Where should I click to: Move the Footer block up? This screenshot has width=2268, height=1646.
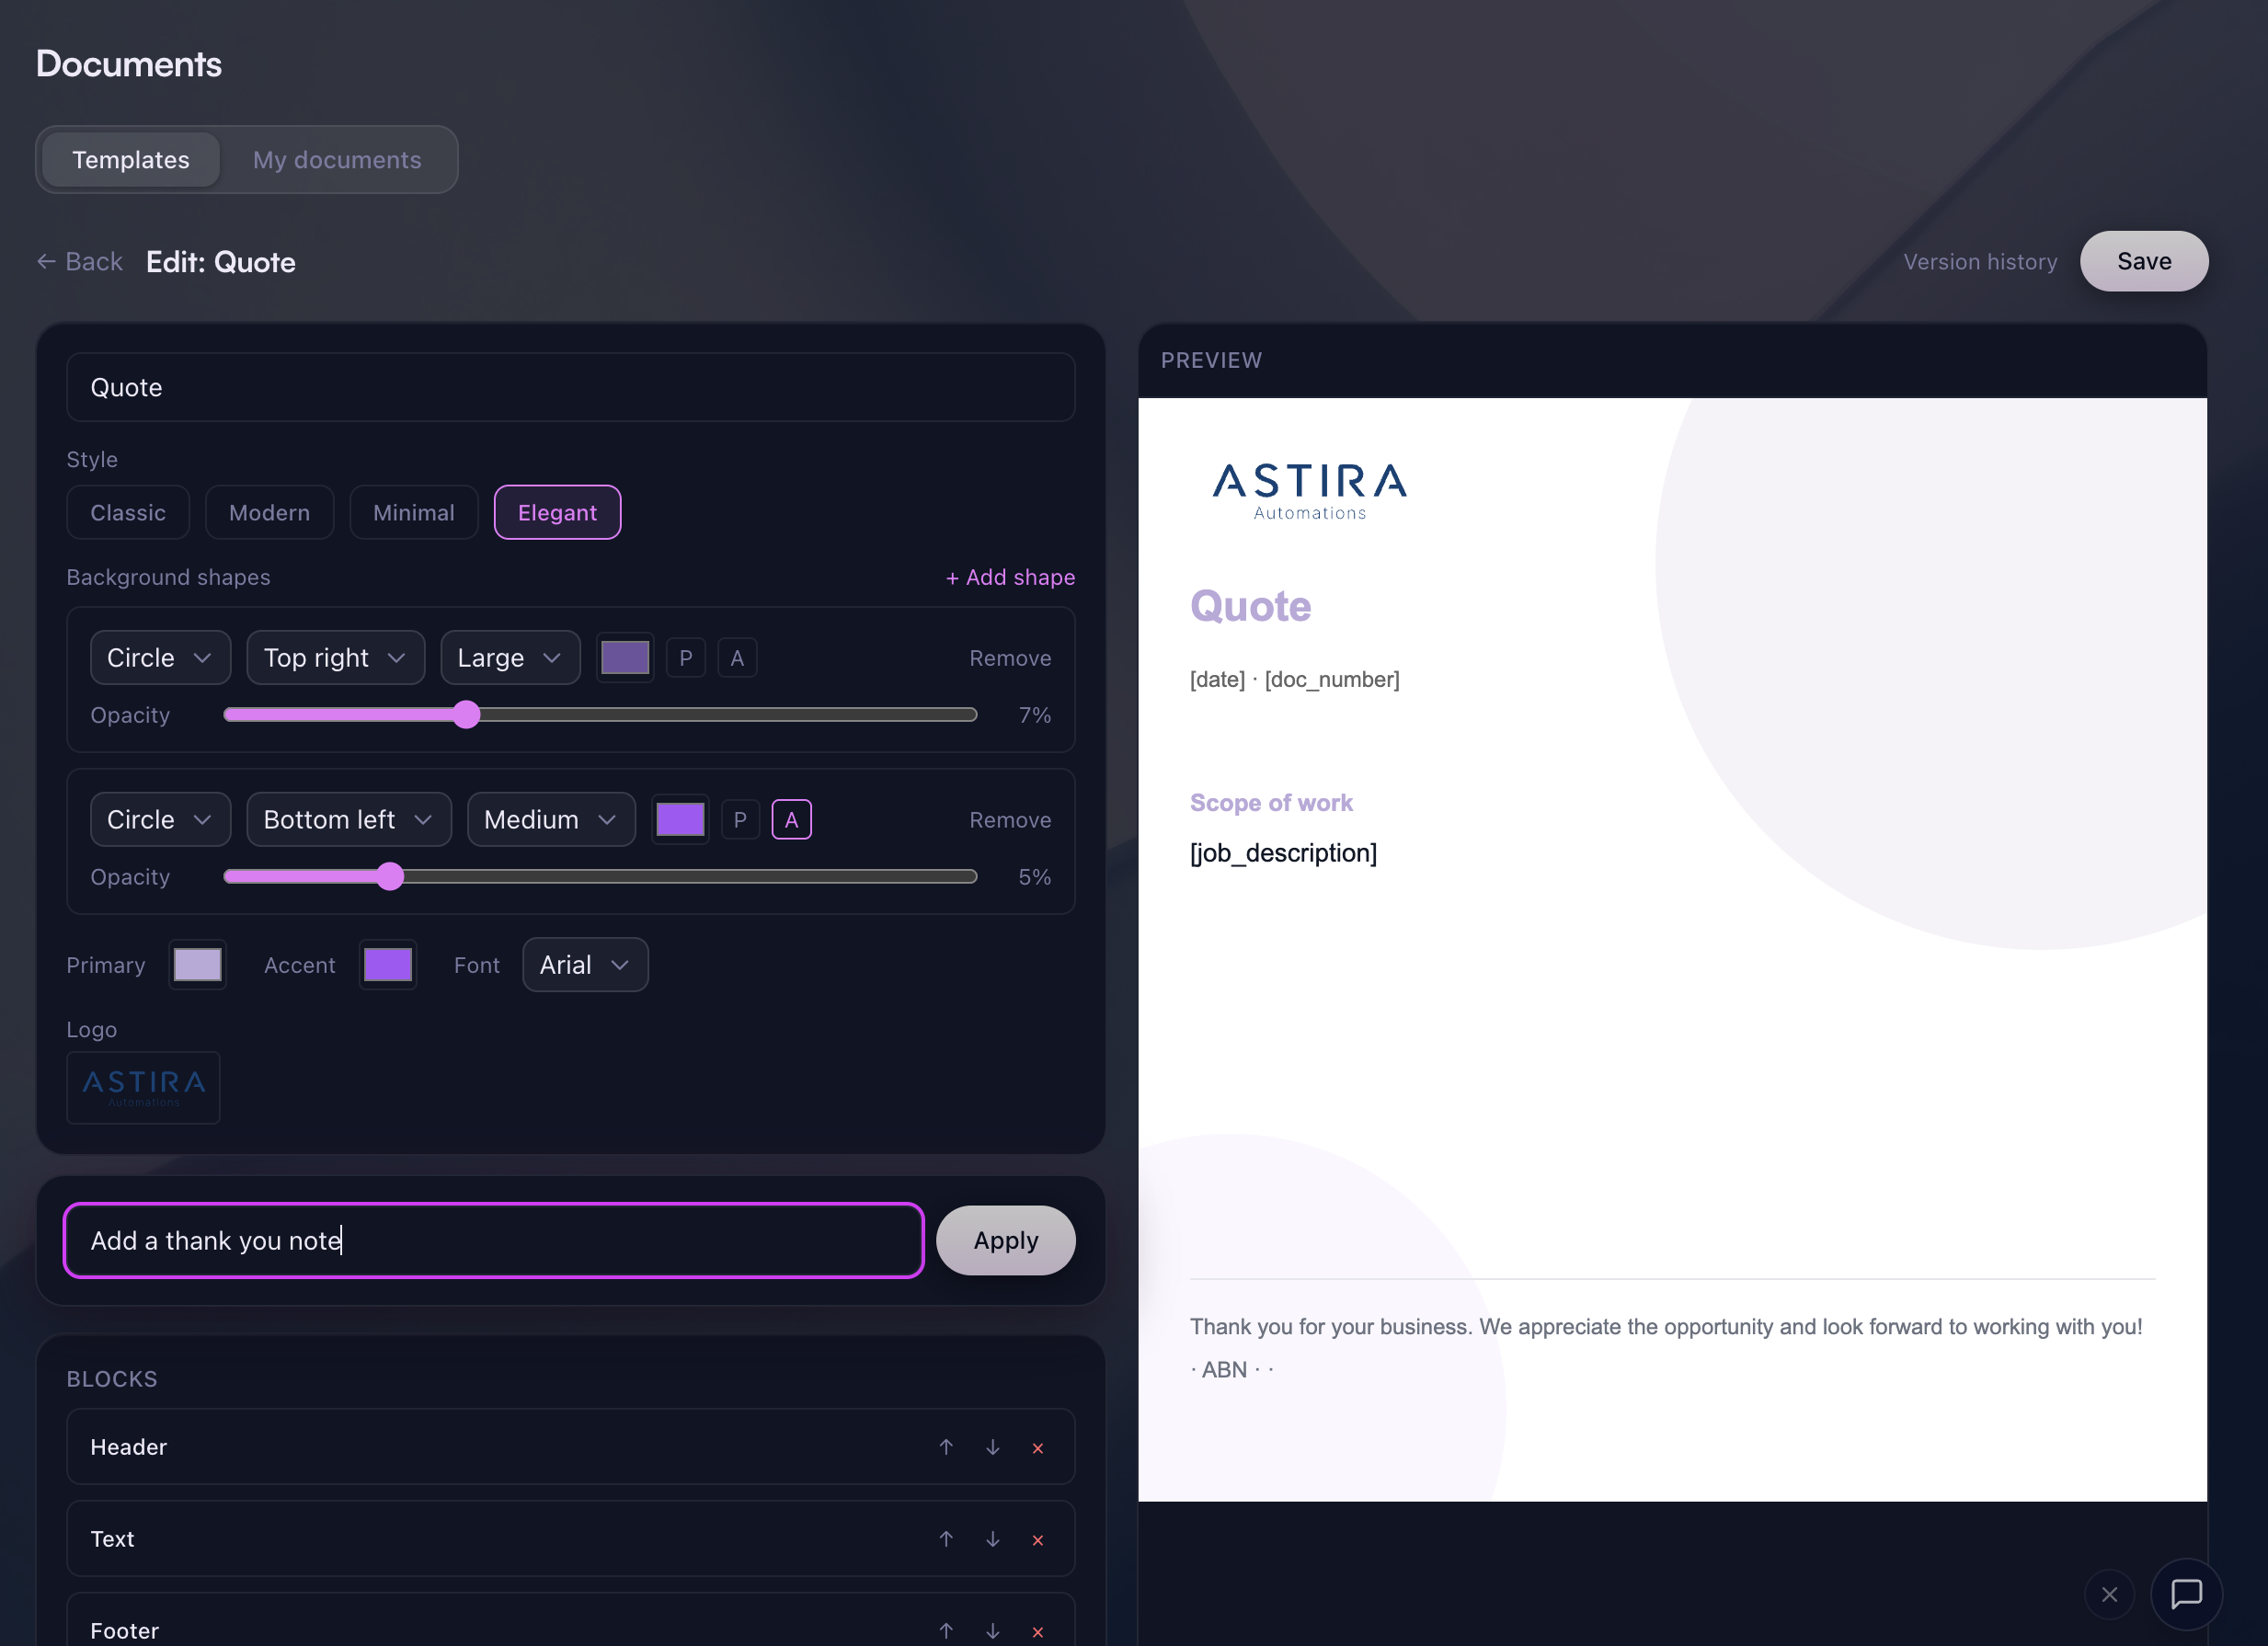click(946, 1631)
